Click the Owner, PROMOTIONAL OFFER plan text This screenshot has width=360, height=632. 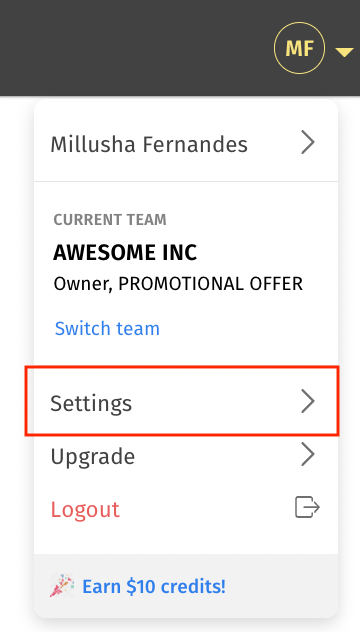coord(178,284)
